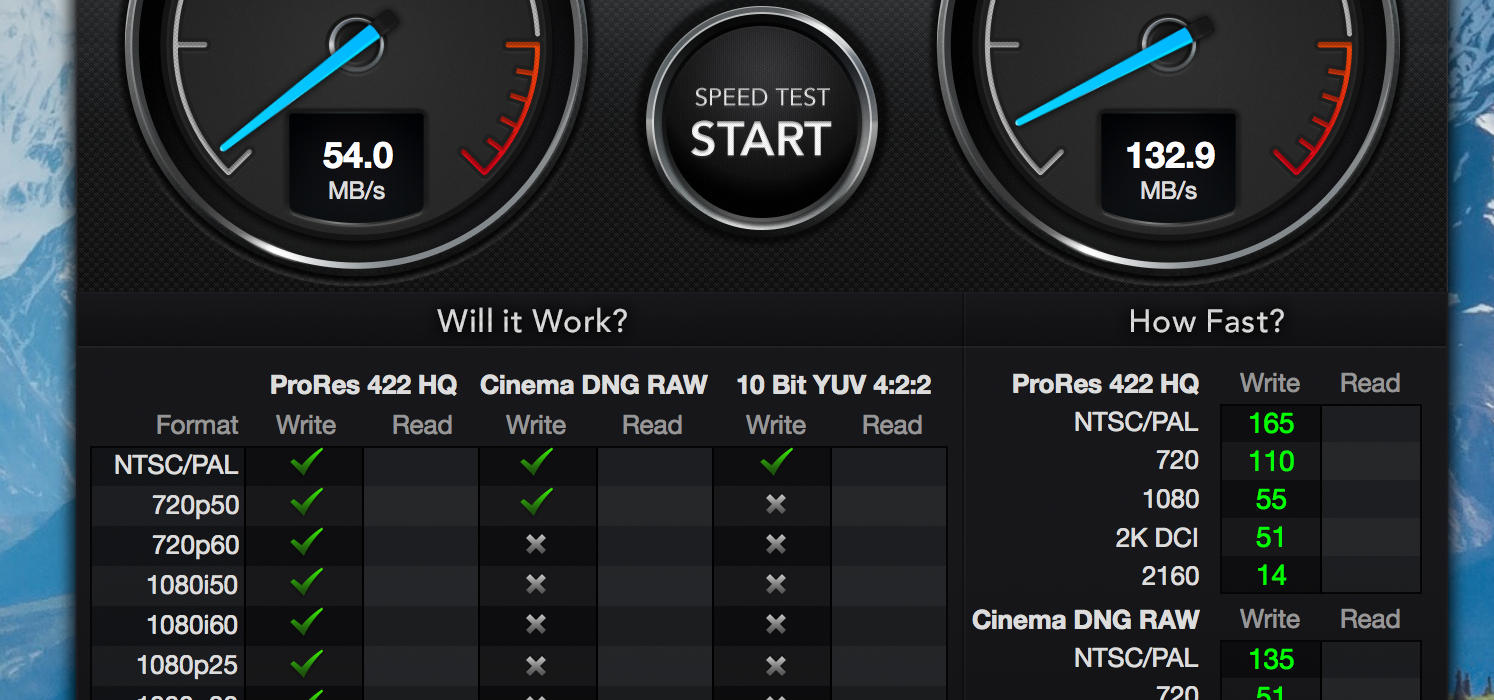Click Cinema DNG RAW write checkmark for 720p50

coord(537,502)
